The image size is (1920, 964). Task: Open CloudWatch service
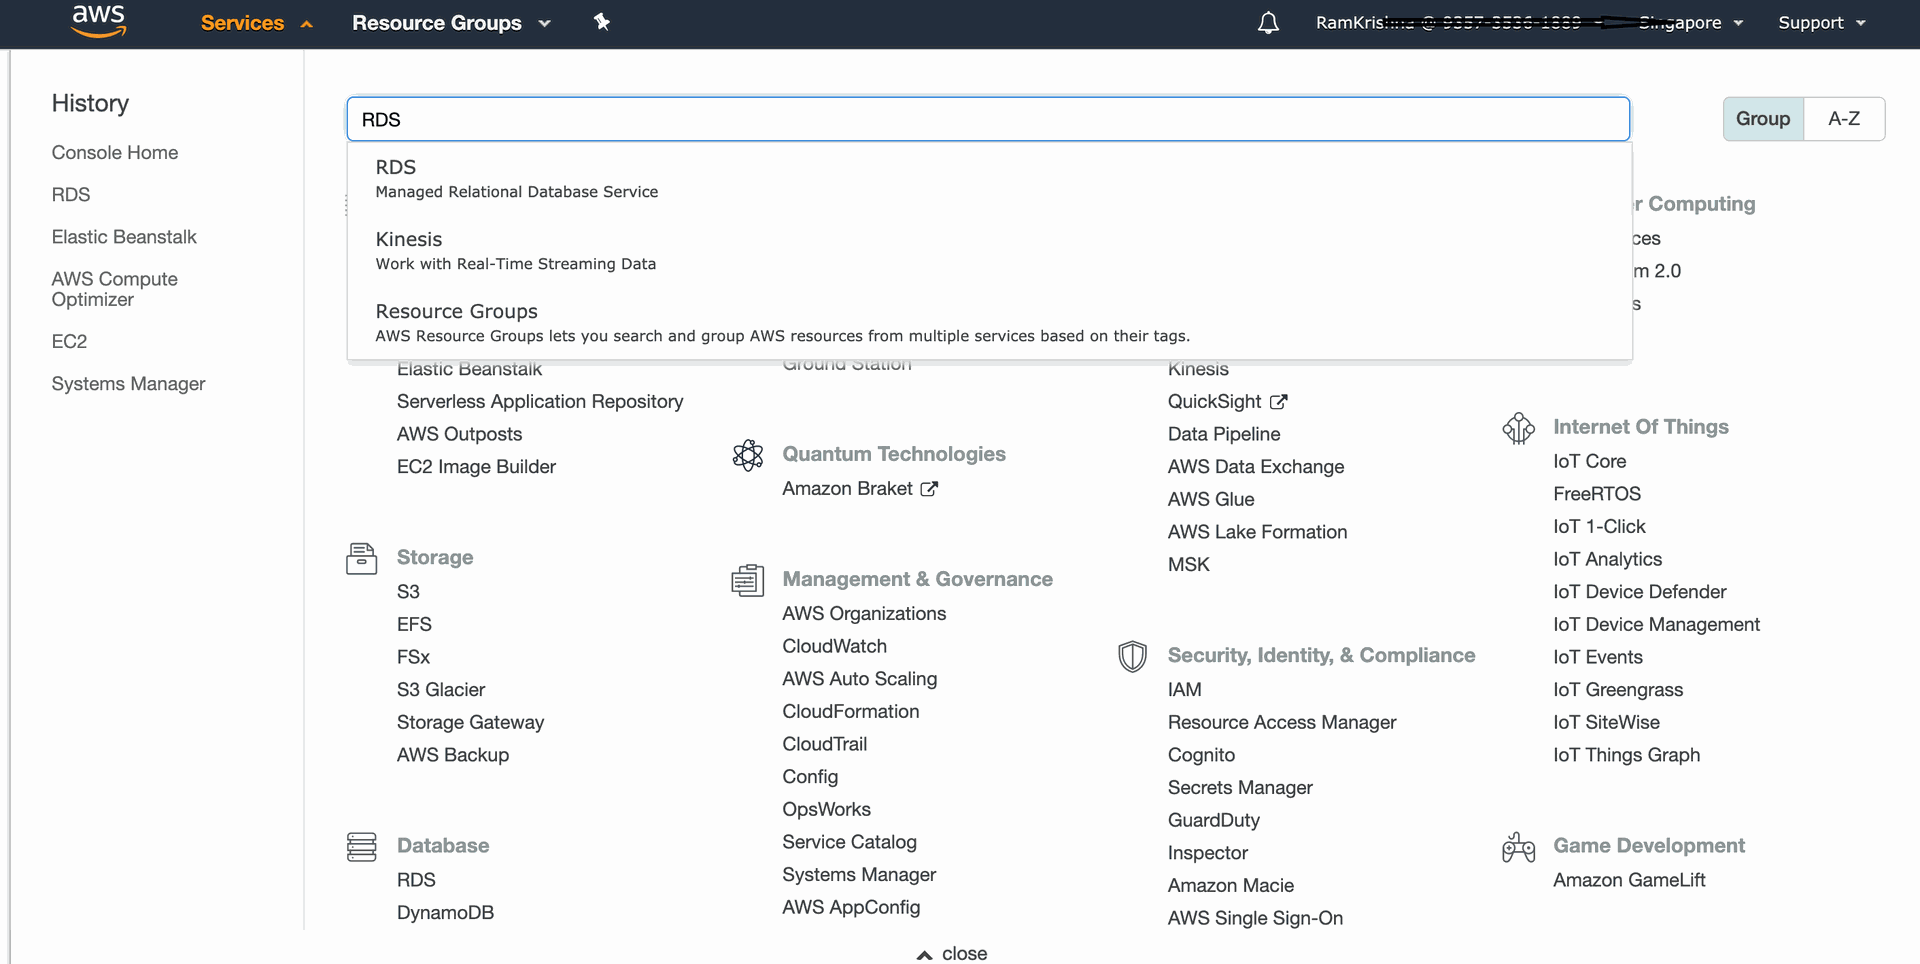point(834,647)
